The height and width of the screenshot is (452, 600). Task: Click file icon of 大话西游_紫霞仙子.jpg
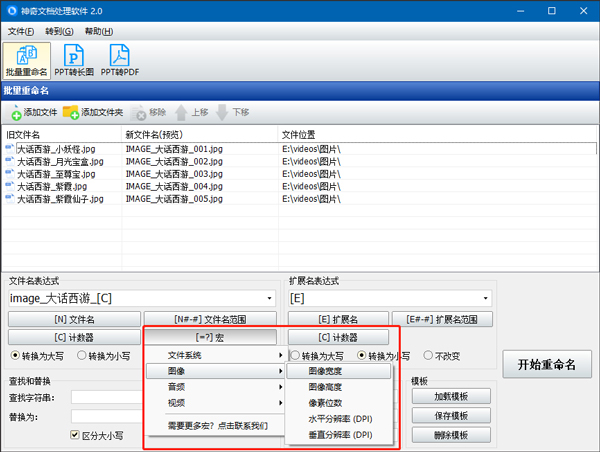click(x=10, y=199)
